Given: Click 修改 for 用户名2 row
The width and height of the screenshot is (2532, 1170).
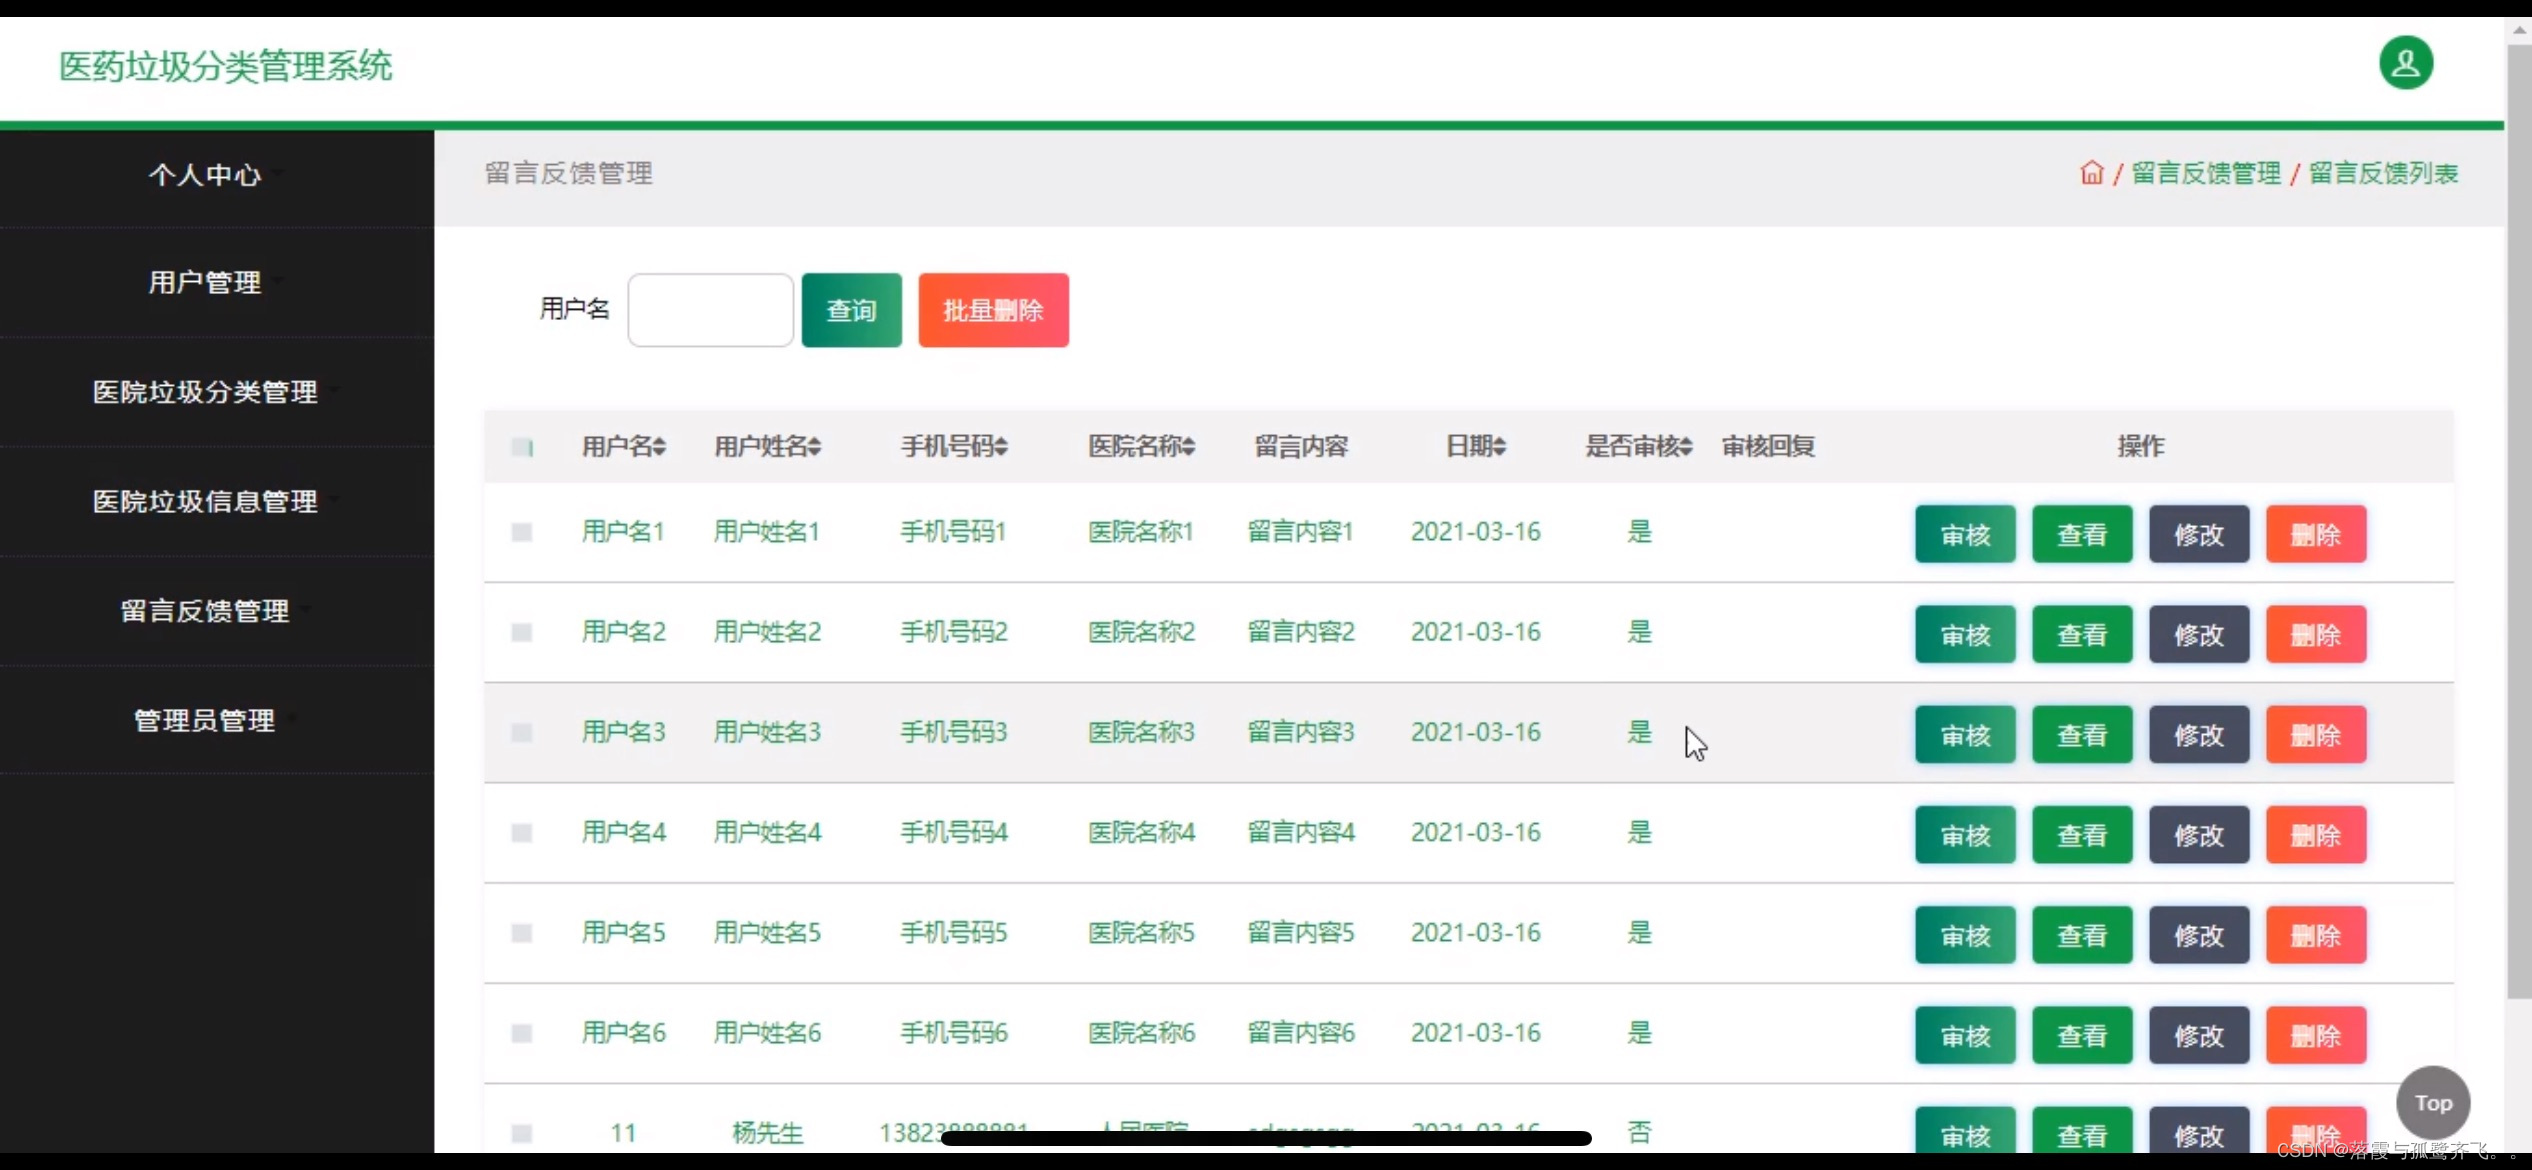Looking at the screenshot, I should pos(2199,634).
